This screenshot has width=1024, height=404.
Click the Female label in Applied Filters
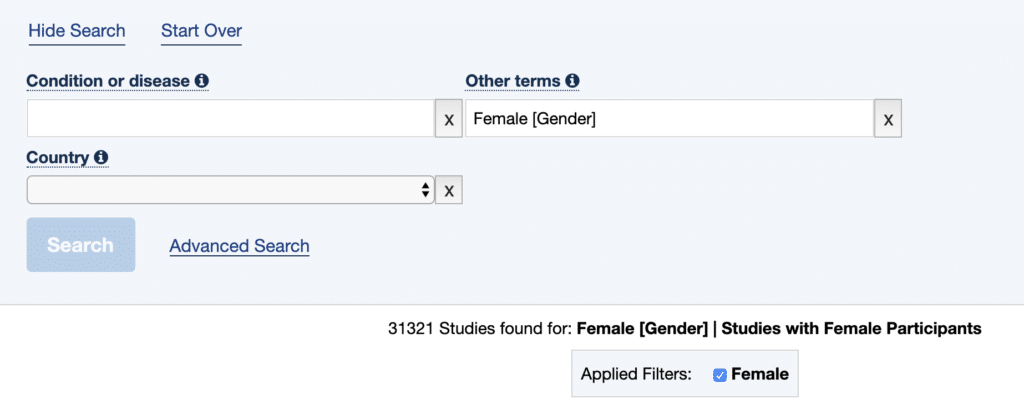pos(760,375)
